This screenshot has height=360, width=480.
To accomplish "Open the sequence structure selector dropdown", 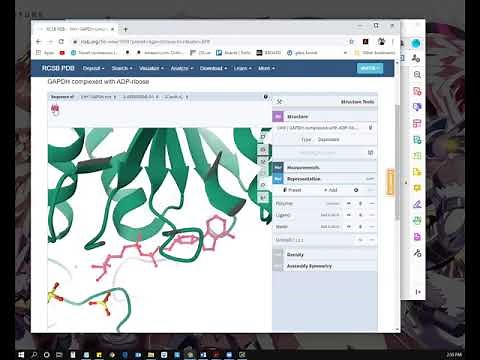I will [x=98, y=97].
